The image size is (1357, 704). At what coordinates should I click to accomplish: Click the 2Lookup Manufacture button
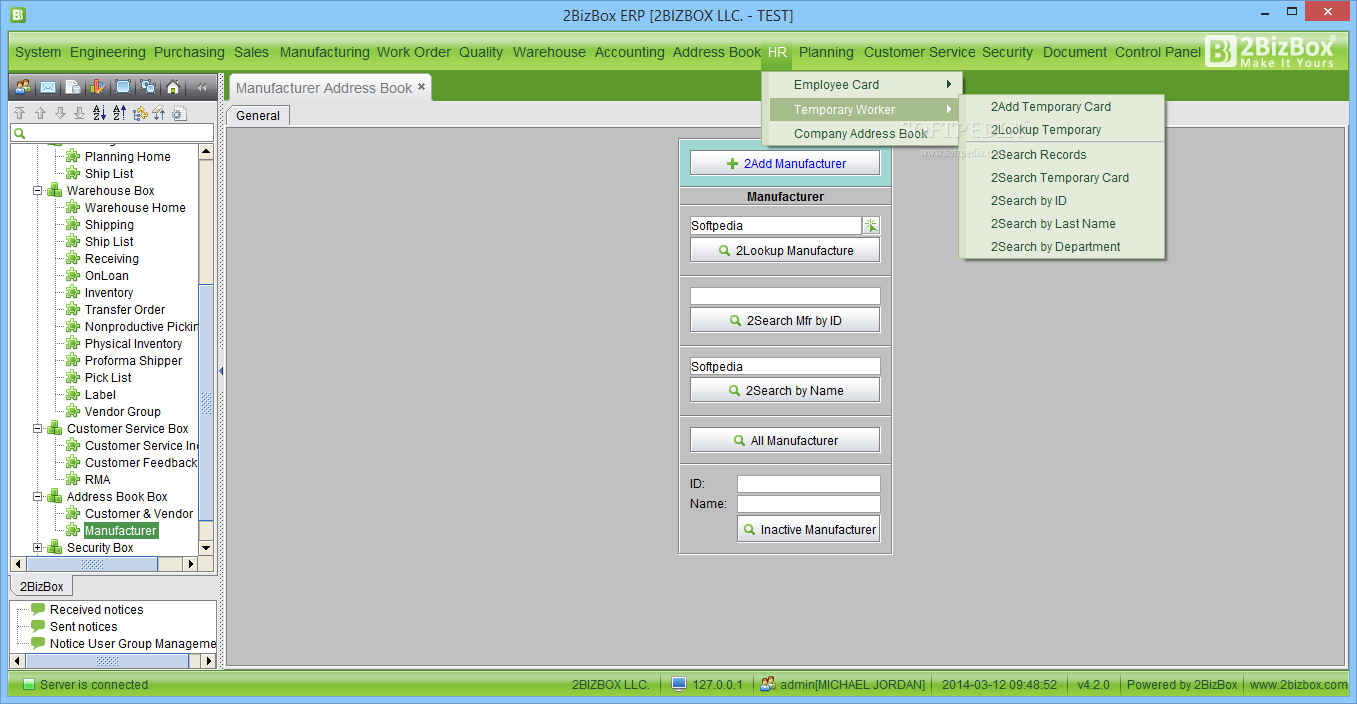785,250
